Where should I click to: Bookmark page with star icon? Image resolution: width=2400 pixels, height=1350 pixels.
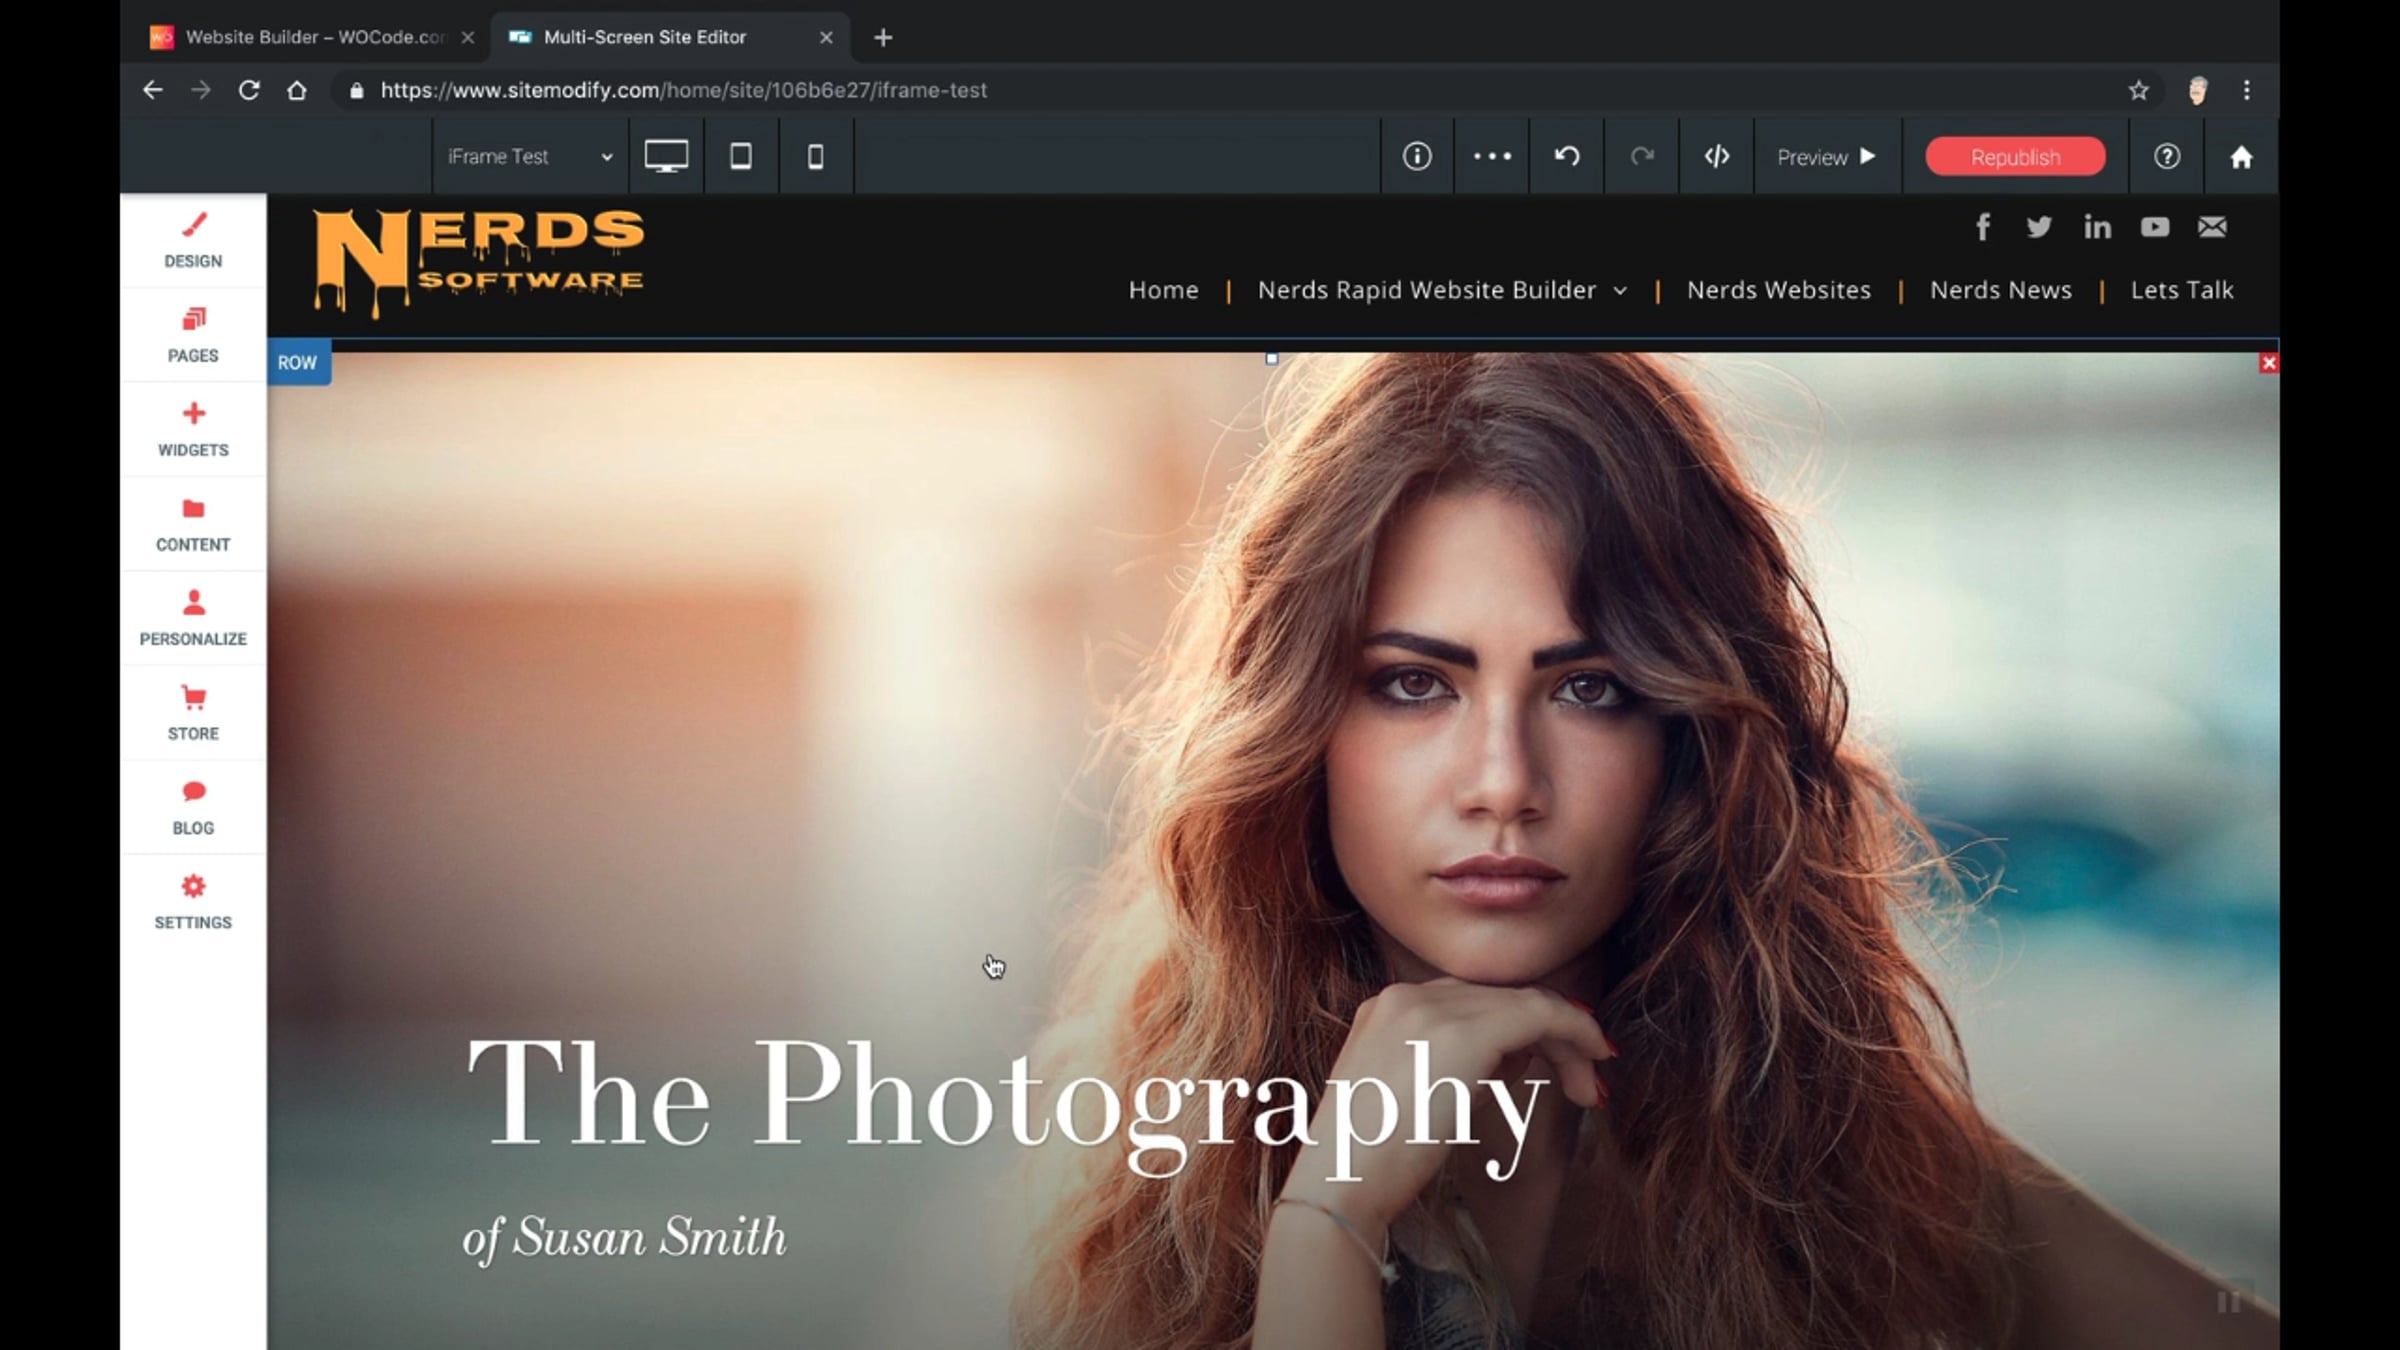(x=2138, y=90)
